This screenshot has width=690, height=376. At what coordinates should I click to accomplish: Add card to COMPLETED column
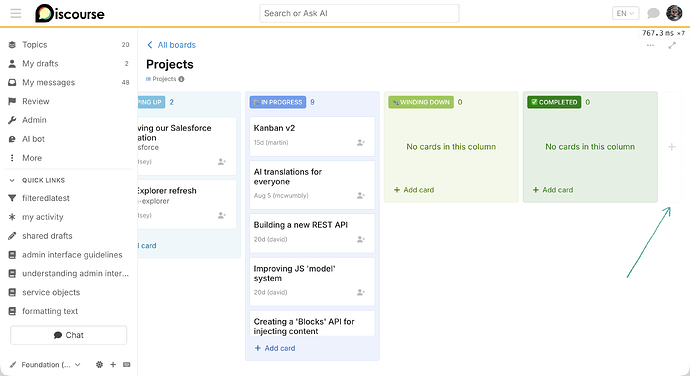click(x=553, y=190)
